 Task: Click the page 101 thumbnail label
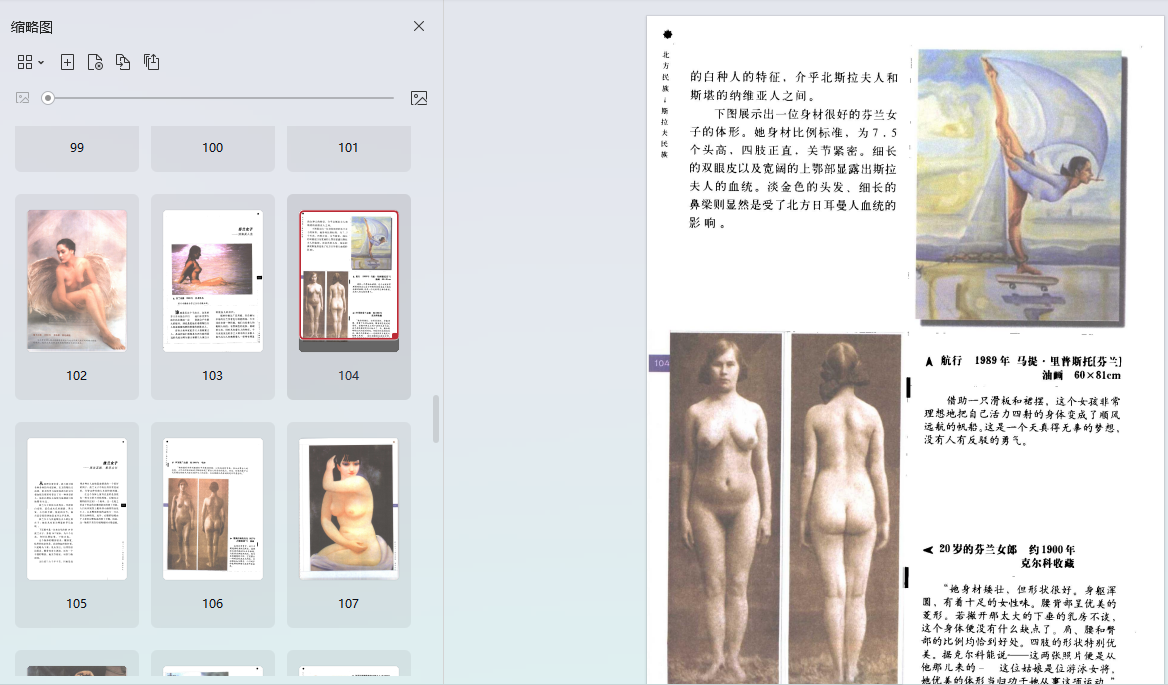(x=348, y=148)
